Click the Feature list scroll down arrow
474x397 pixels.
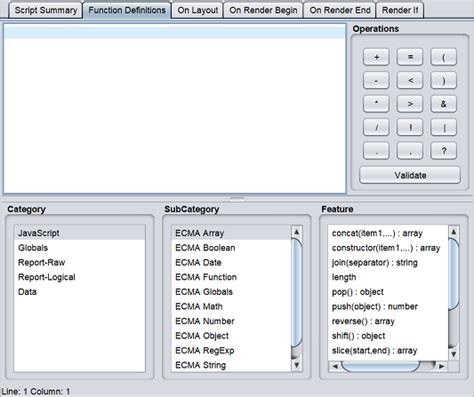[x=453, y=354]
